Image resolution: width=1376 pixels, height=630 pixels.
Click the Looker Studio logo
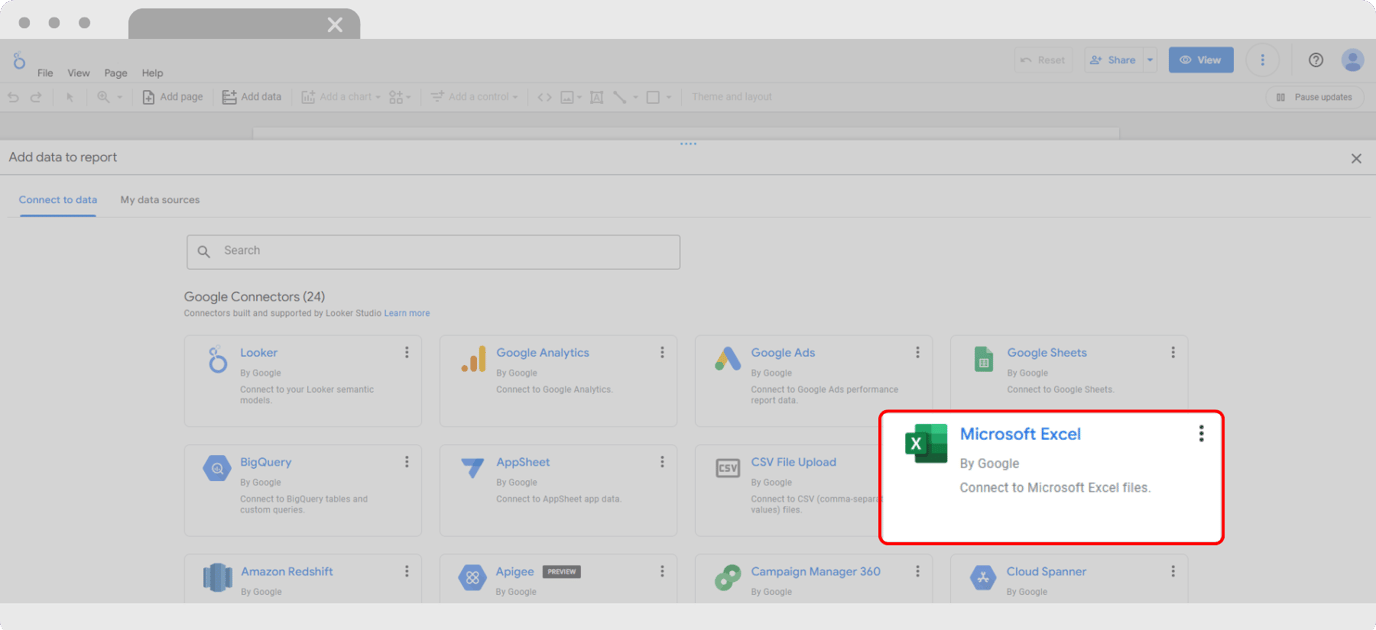[19, 61]
